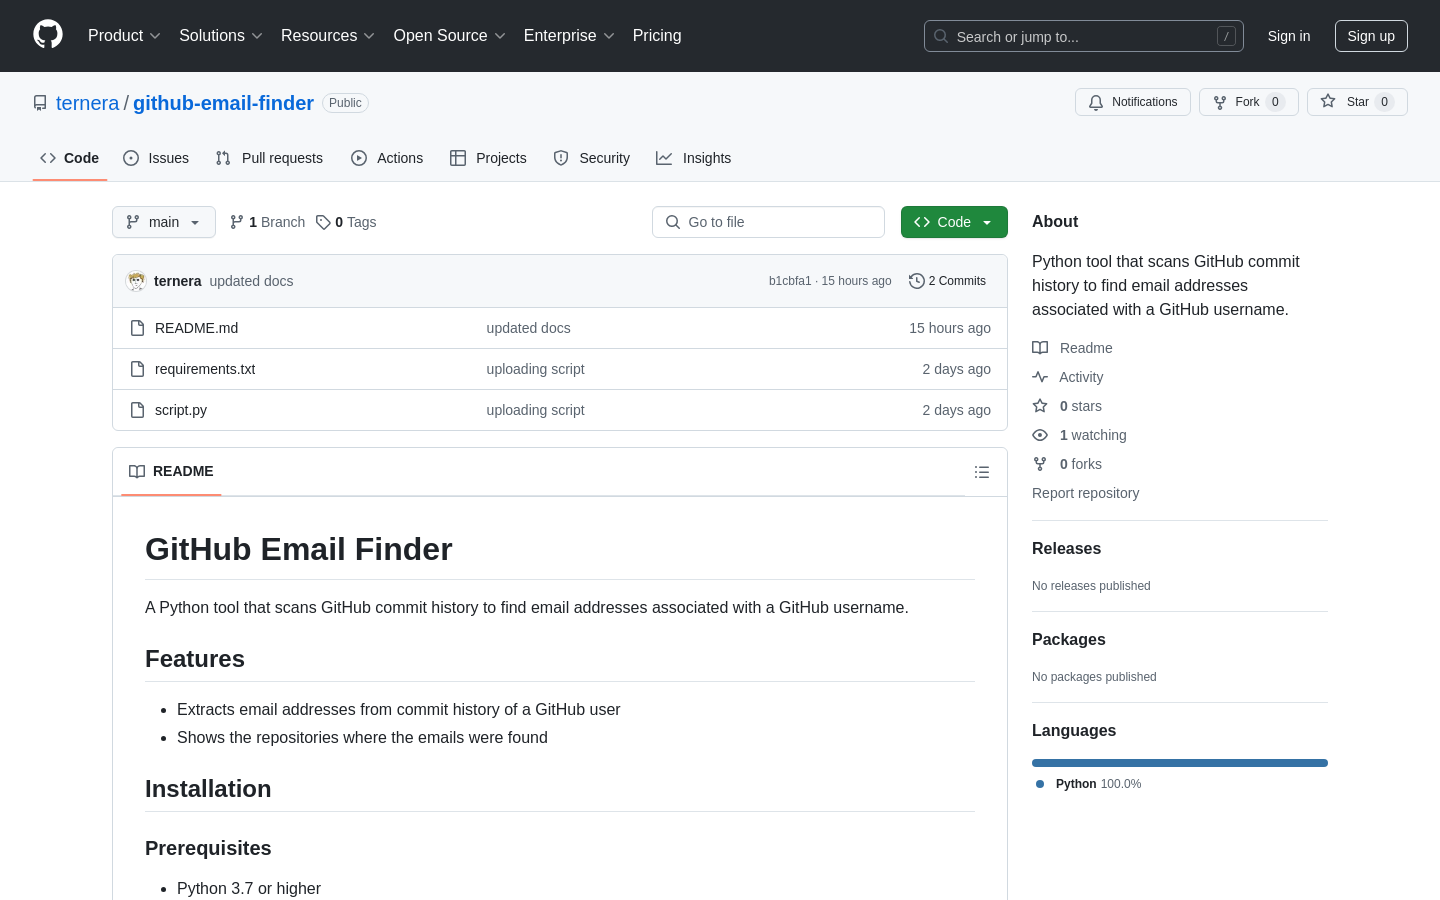
Task: Expand the Product menu
Action: (x=124, y=36)
